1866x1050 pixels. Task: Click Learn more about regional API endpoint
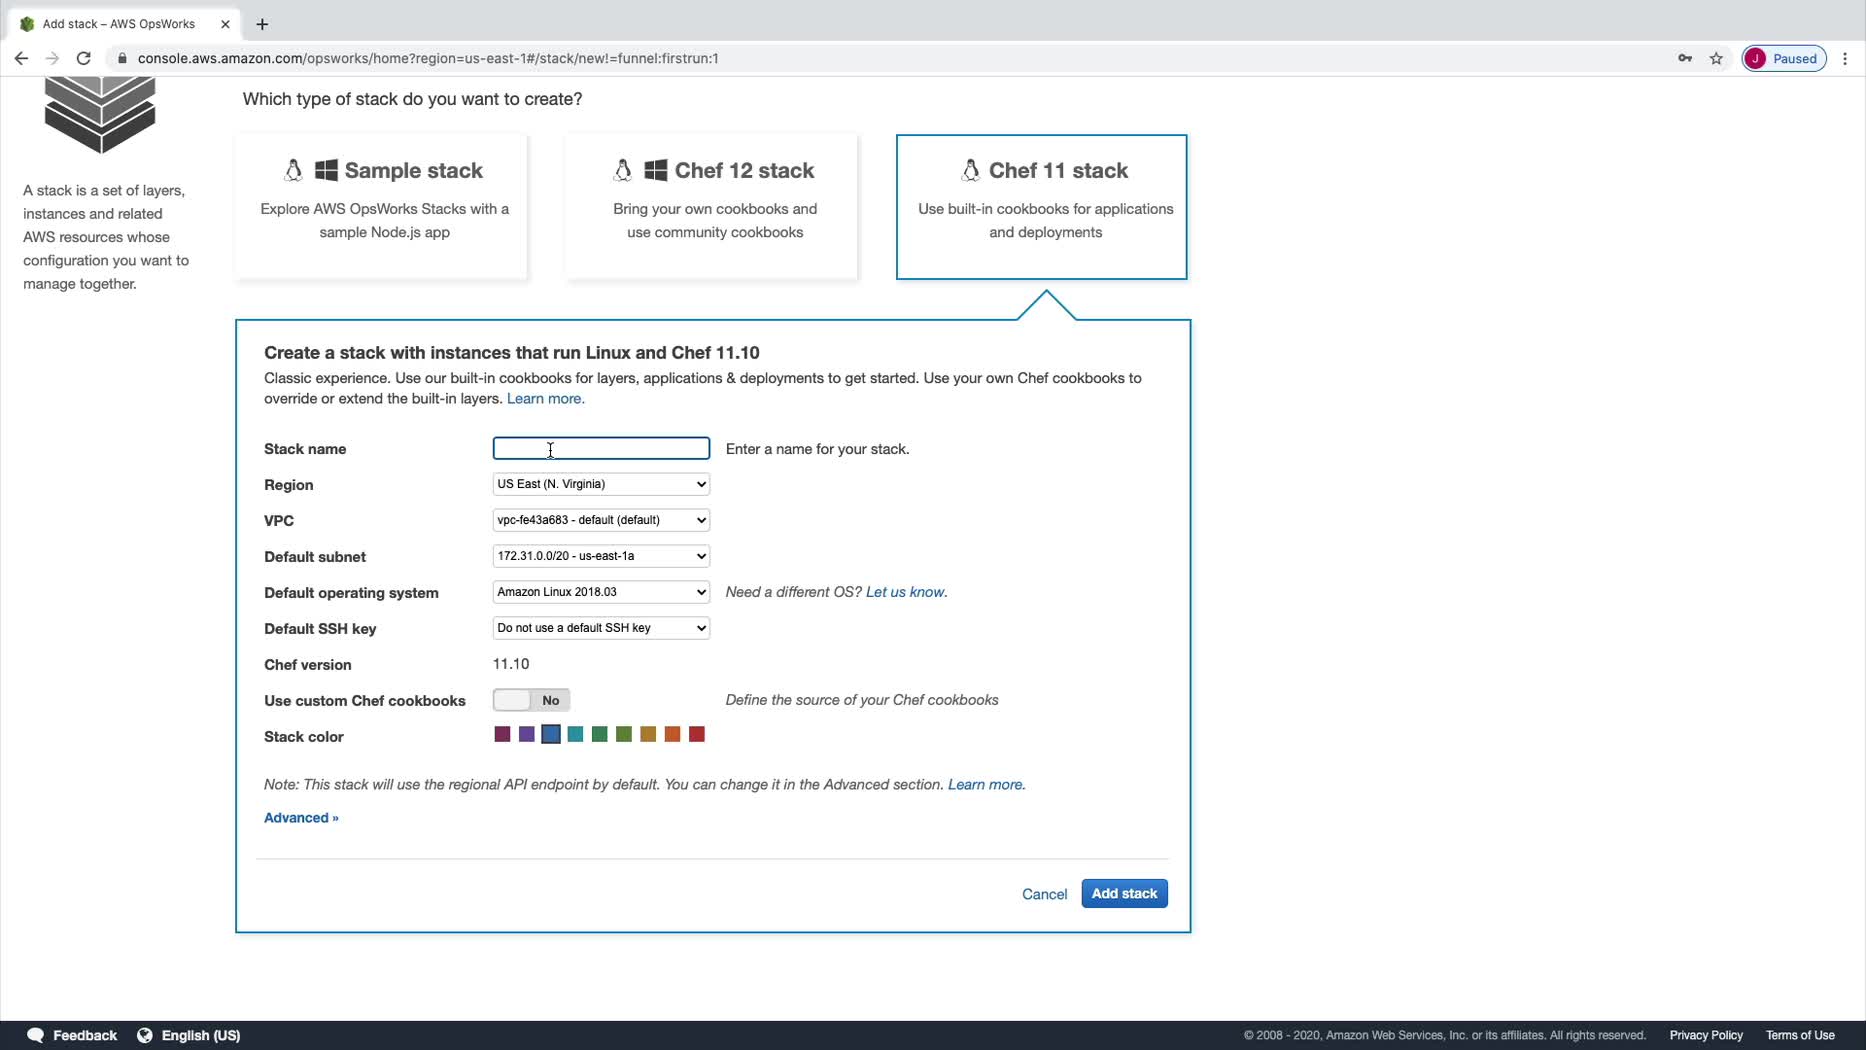coord(987,785)
